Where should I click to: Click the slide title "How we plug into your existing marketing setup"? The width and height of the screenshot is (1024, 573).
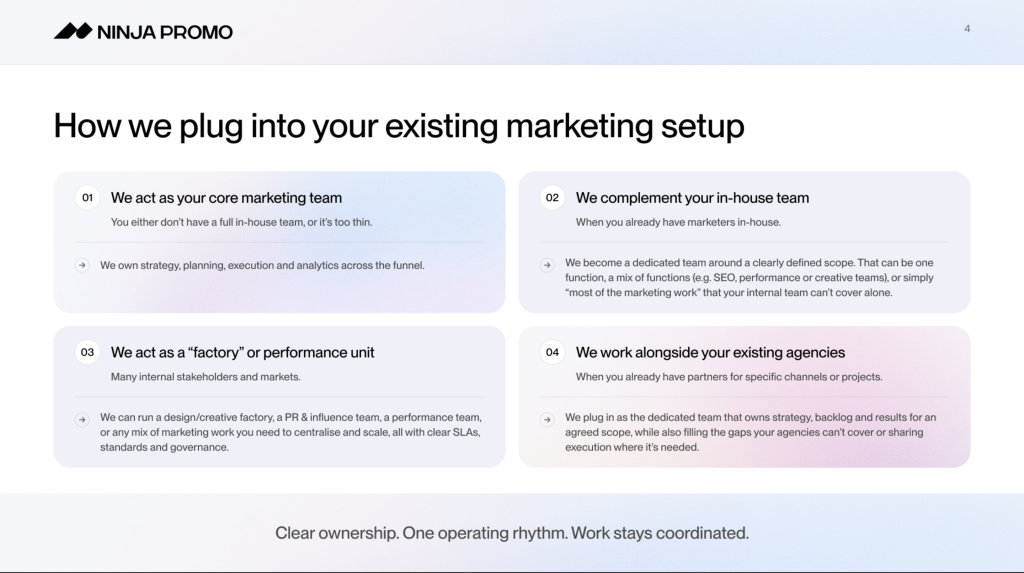click(398, 127)
